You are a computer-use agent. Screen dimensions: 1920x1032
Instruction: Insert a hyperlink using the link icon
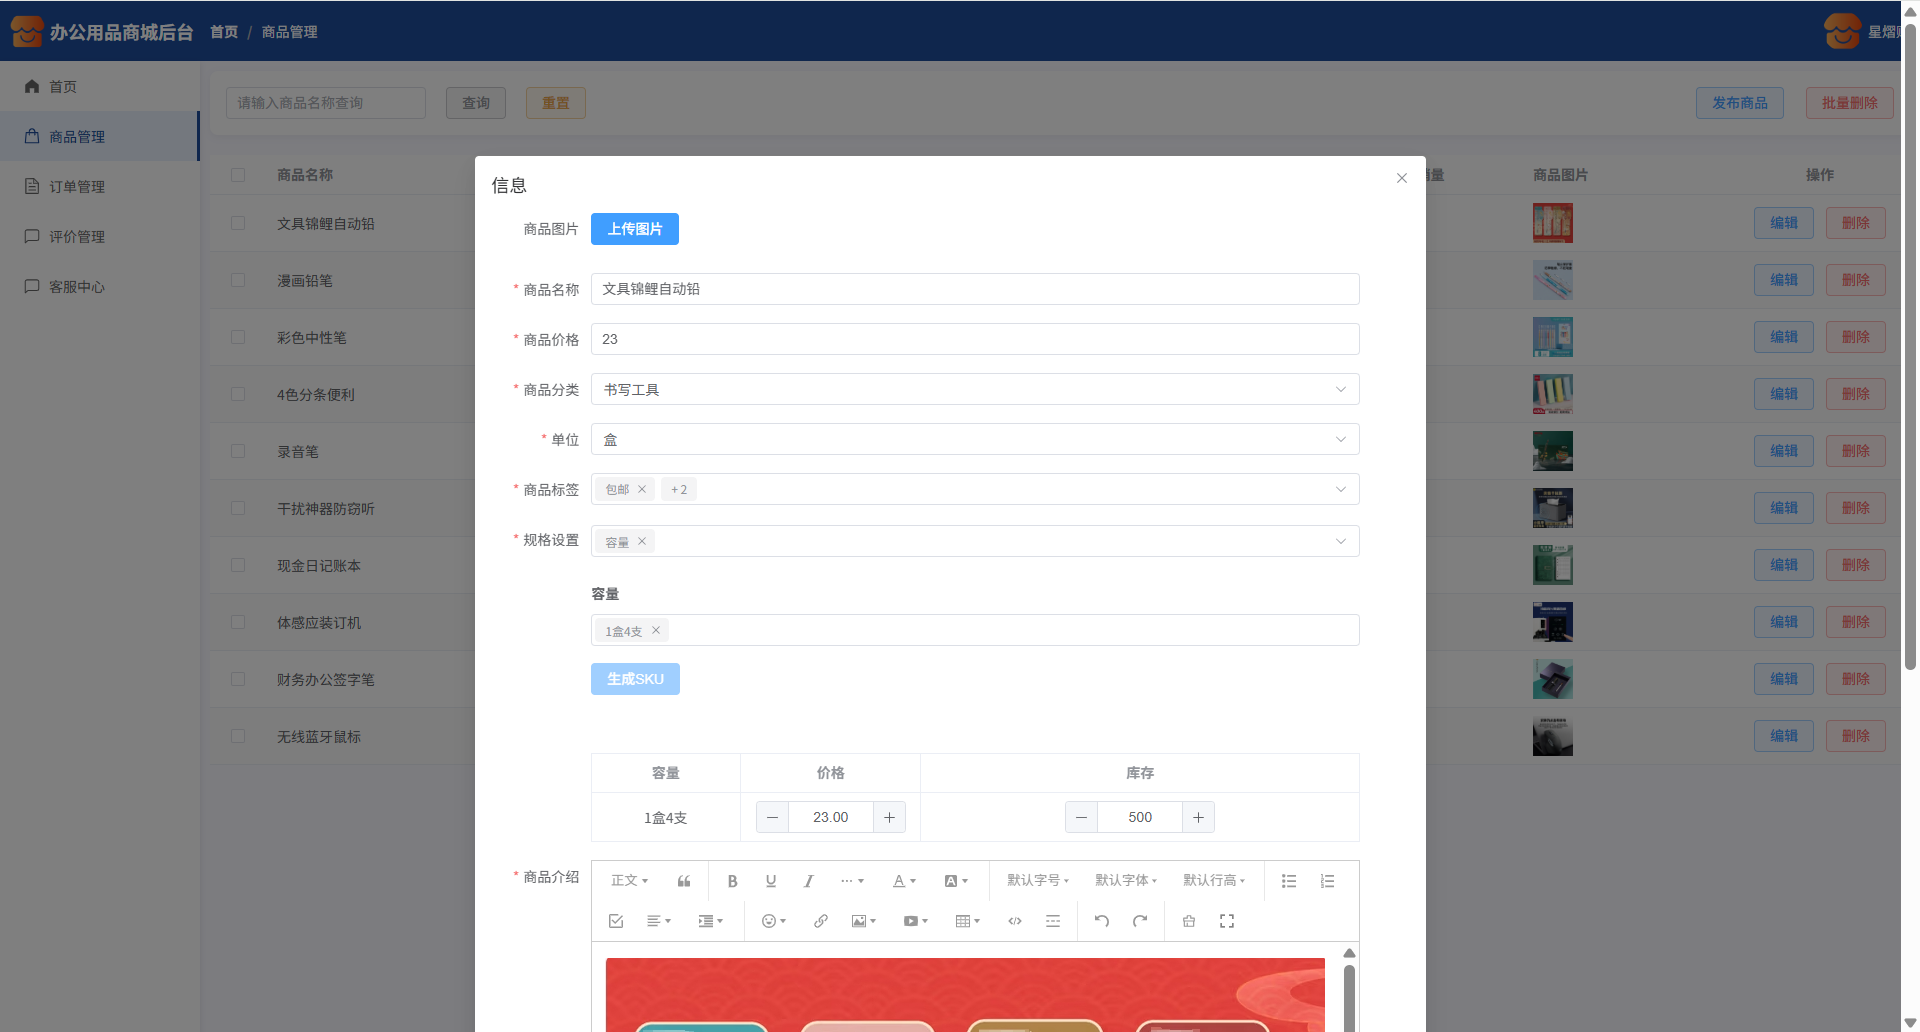pyautogui.click(x=820, y=921)
